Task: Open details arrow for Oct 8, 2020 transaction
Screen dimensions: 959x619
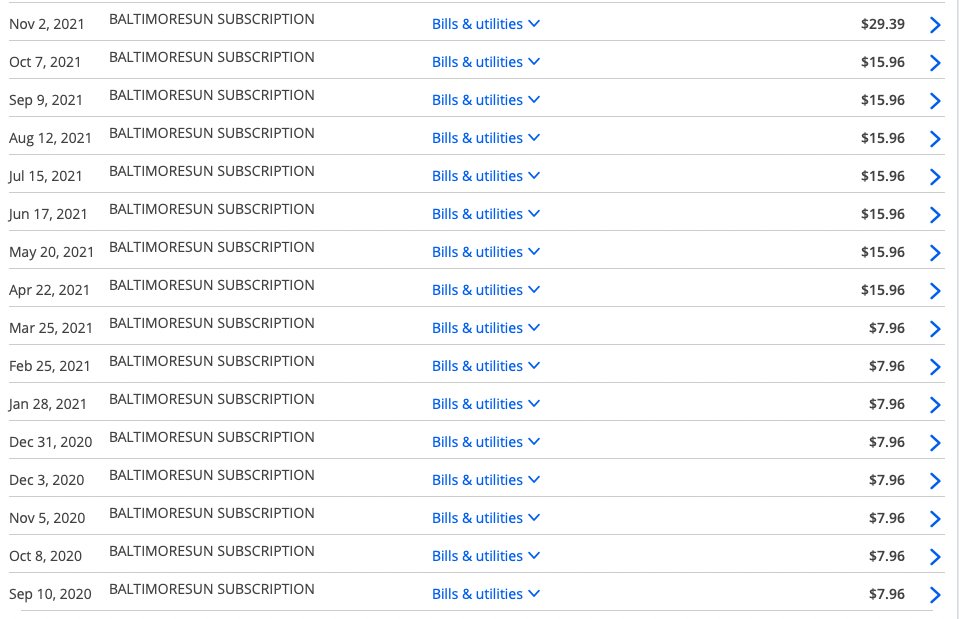Action: [x=935, y=556]
